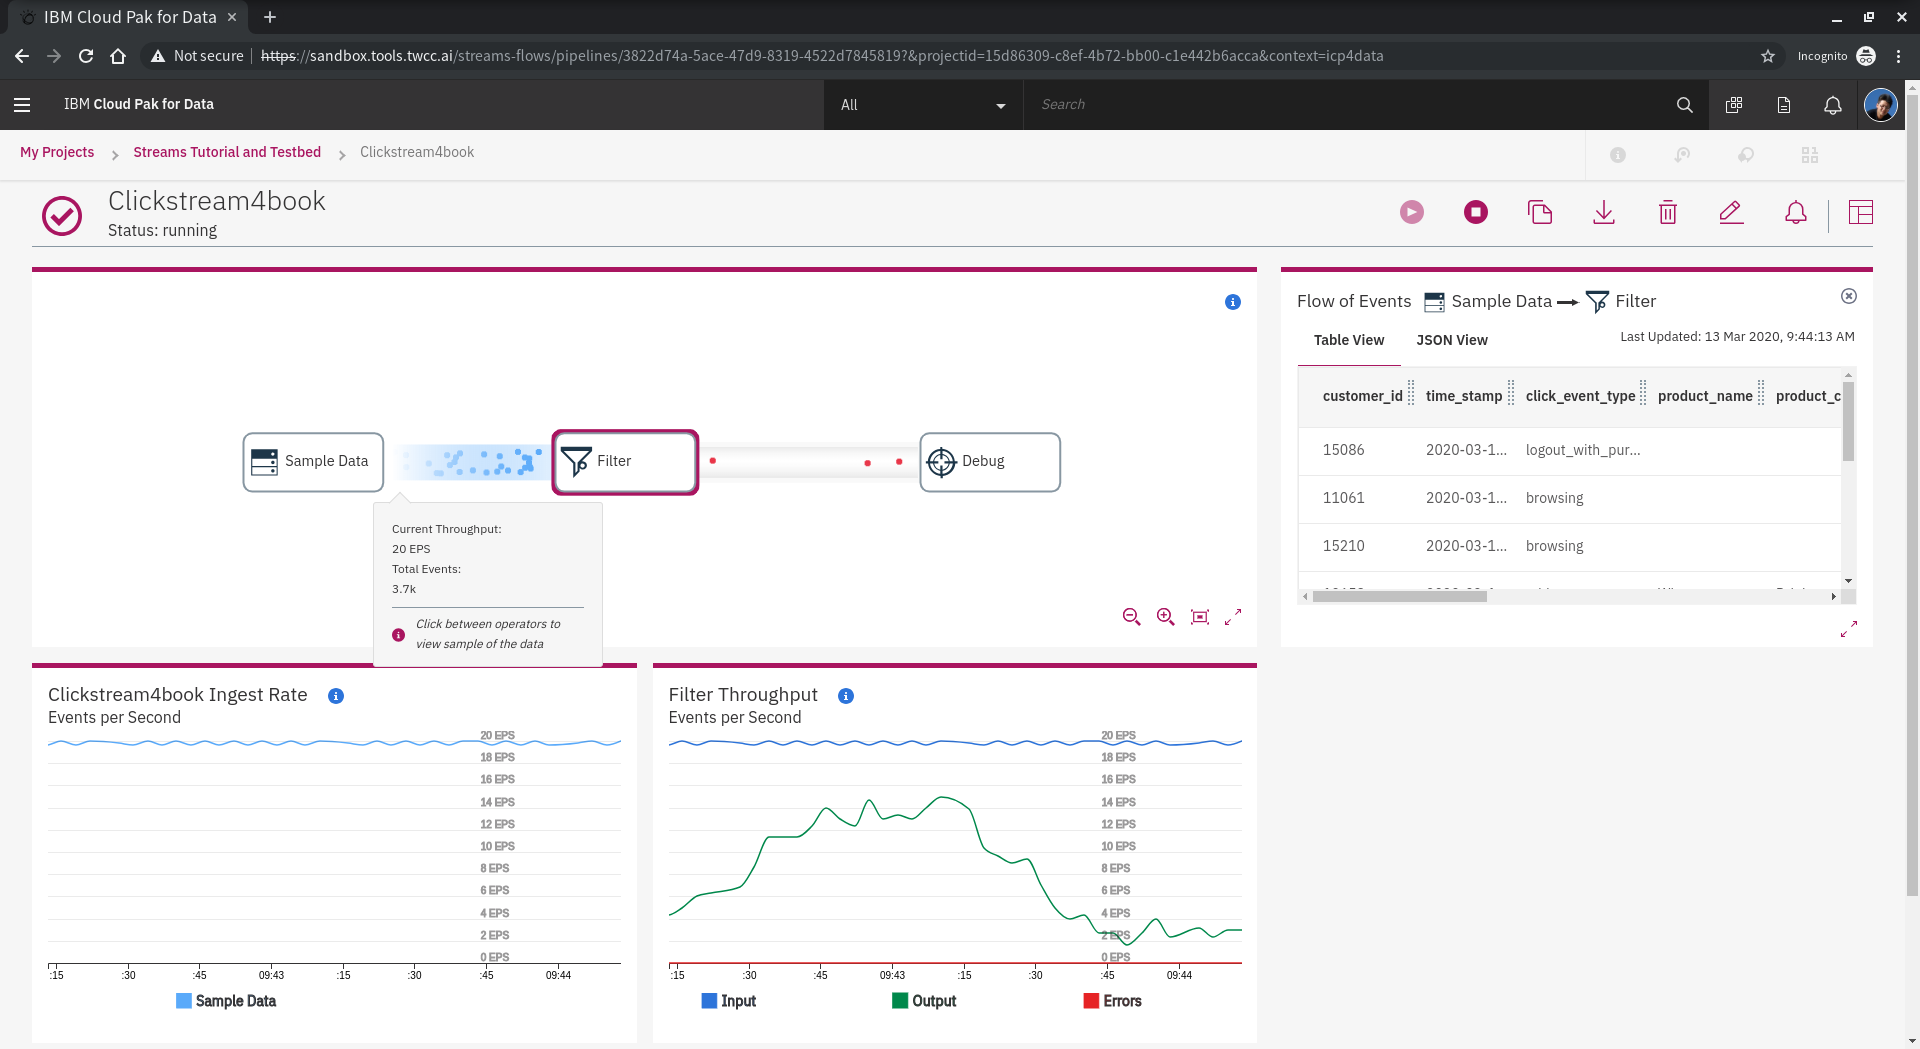The width and height of the screenshot is (1920, 1049).
Task: Close the Flow of Events panel
Action: pos(1848,296)
